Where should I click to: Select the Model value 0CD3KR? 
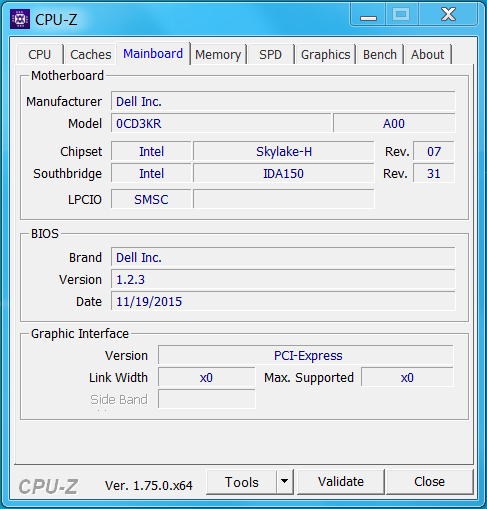[221, 123]
